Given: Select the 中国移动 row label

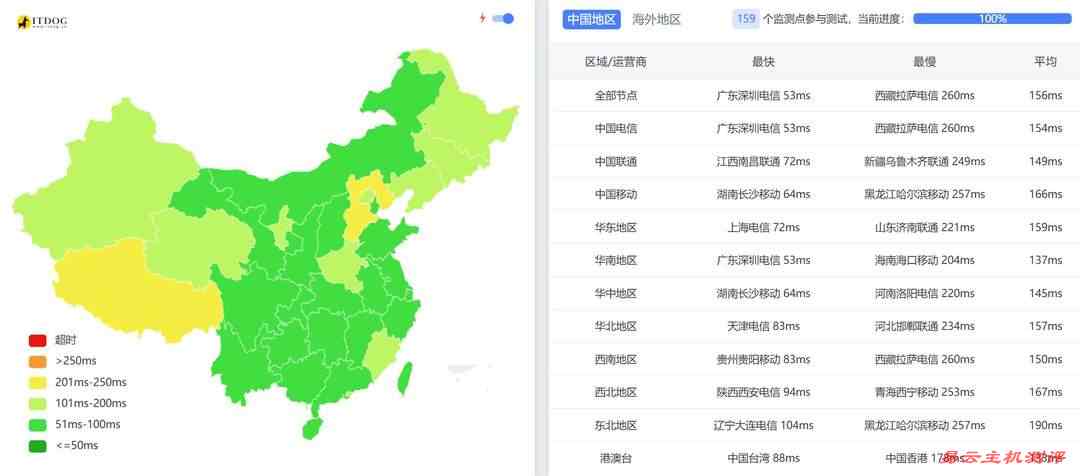Looking at the screenshot, I should (616, 194).
